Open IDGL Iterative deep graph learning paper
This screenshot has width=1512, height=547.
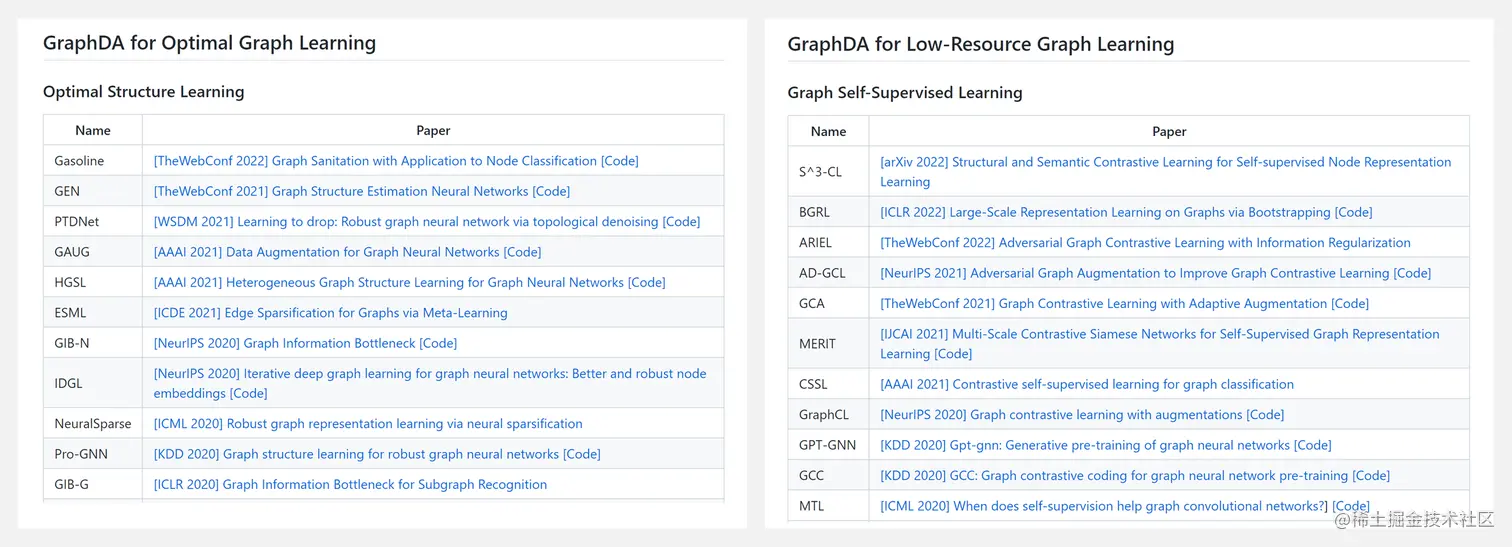click(x=430, y=383)
